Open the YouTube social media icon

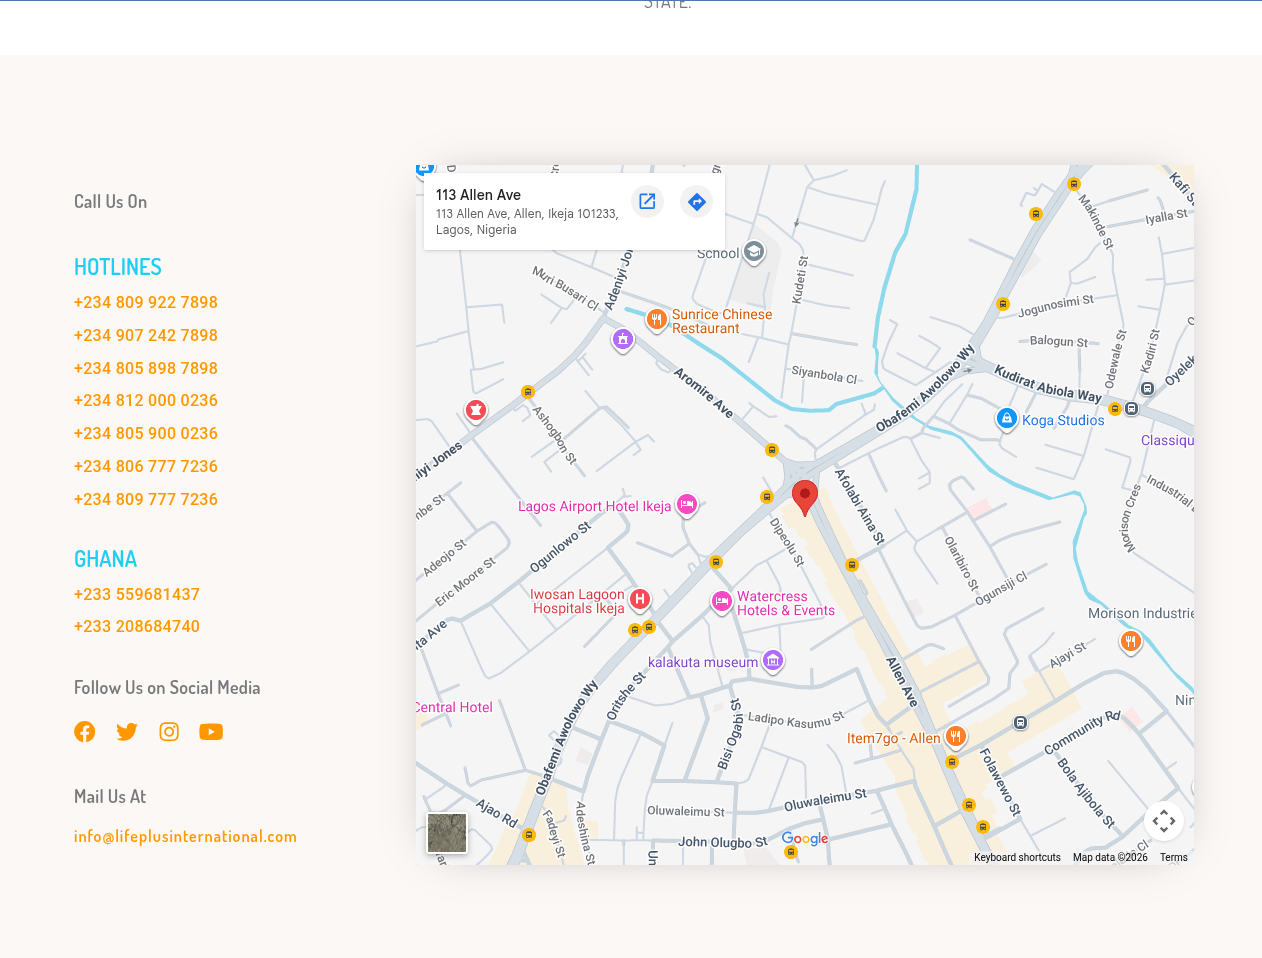[x=211, y=732]
